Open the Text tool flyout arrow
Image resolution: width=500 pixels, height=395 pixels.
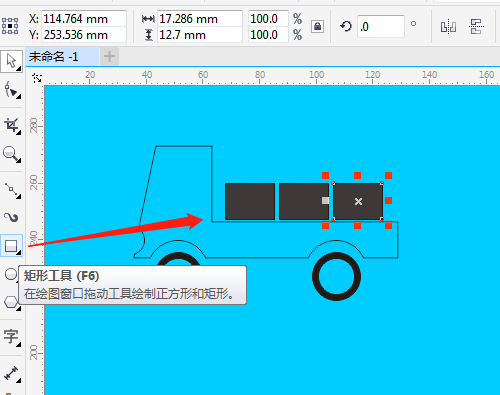[x=19, y=344]
